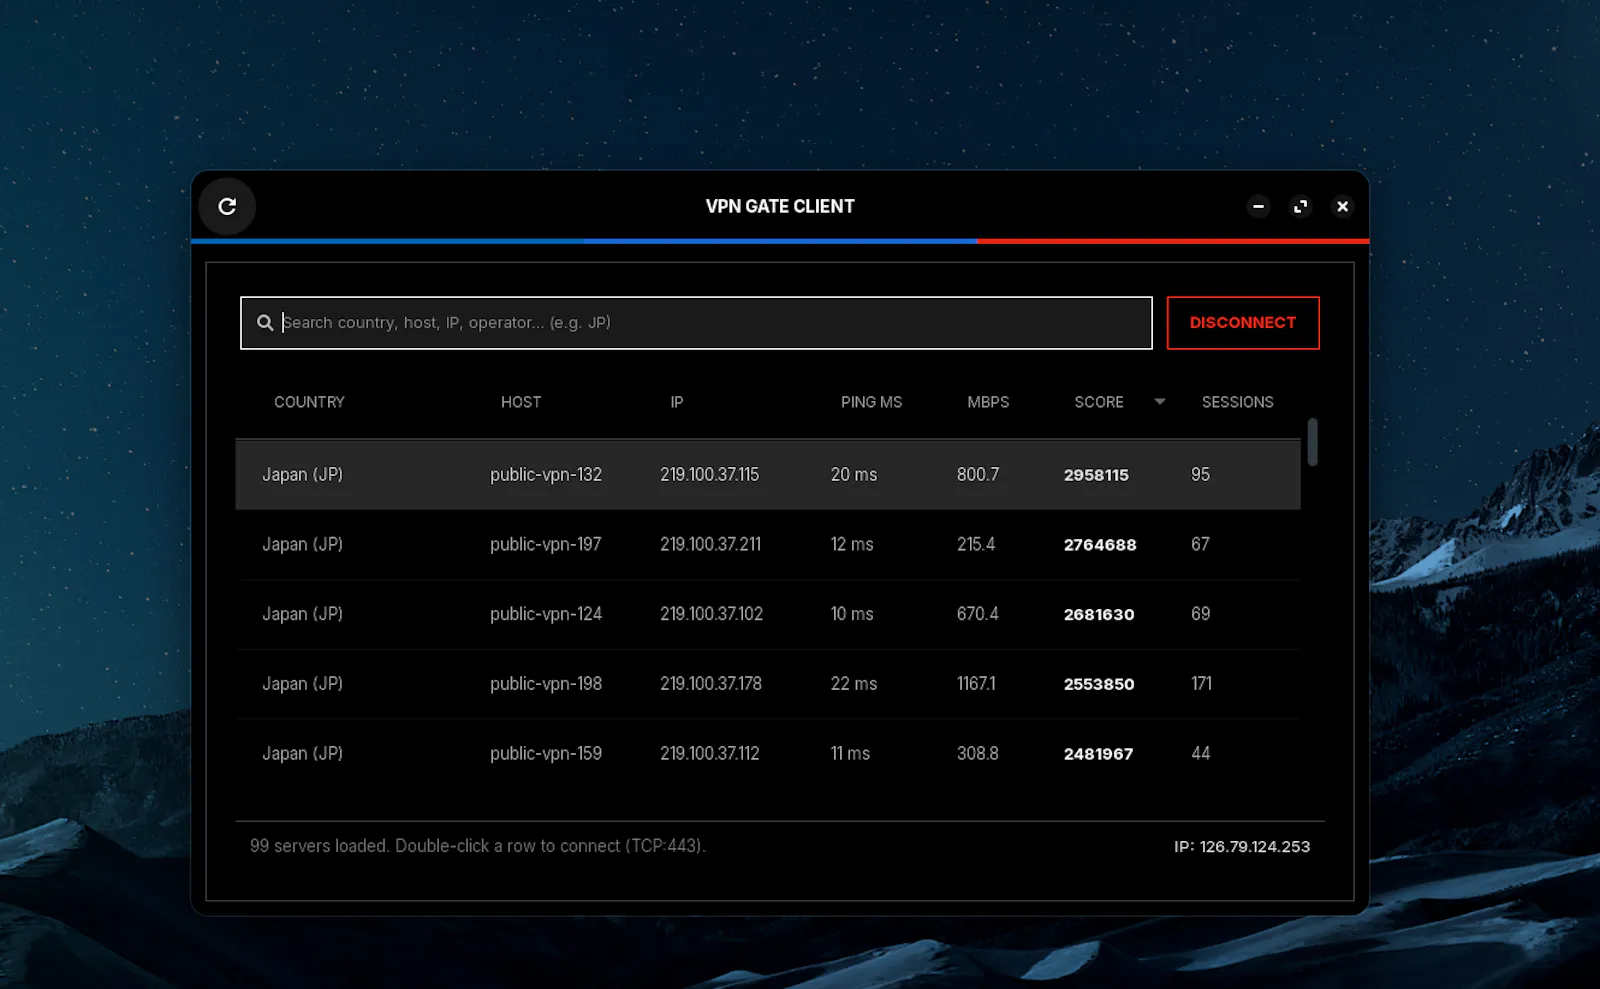The height and width of the screenshot is (989, 1600).
Task: Select host public-vpn-198
Action: [x=546, y=684]
